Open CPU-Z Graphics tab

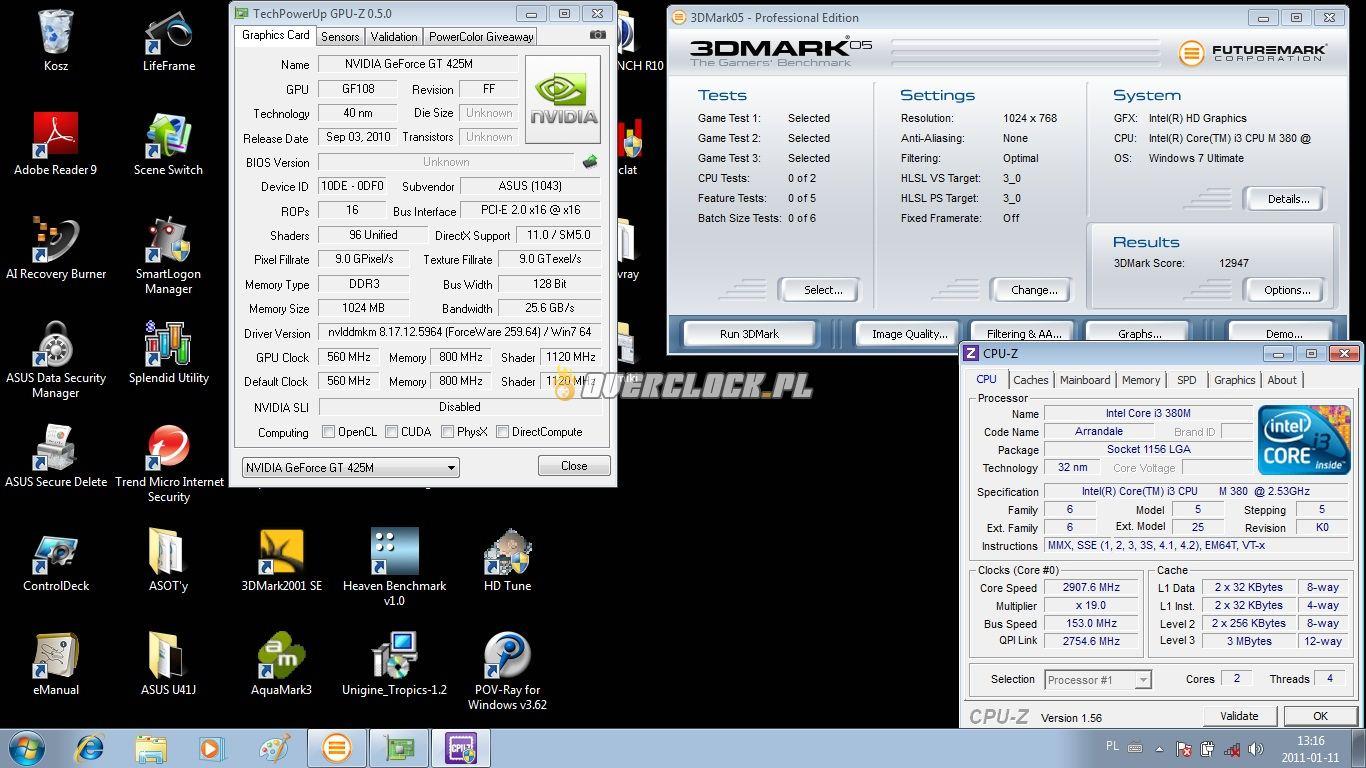pyautogui.click(x=1234, y=380)
